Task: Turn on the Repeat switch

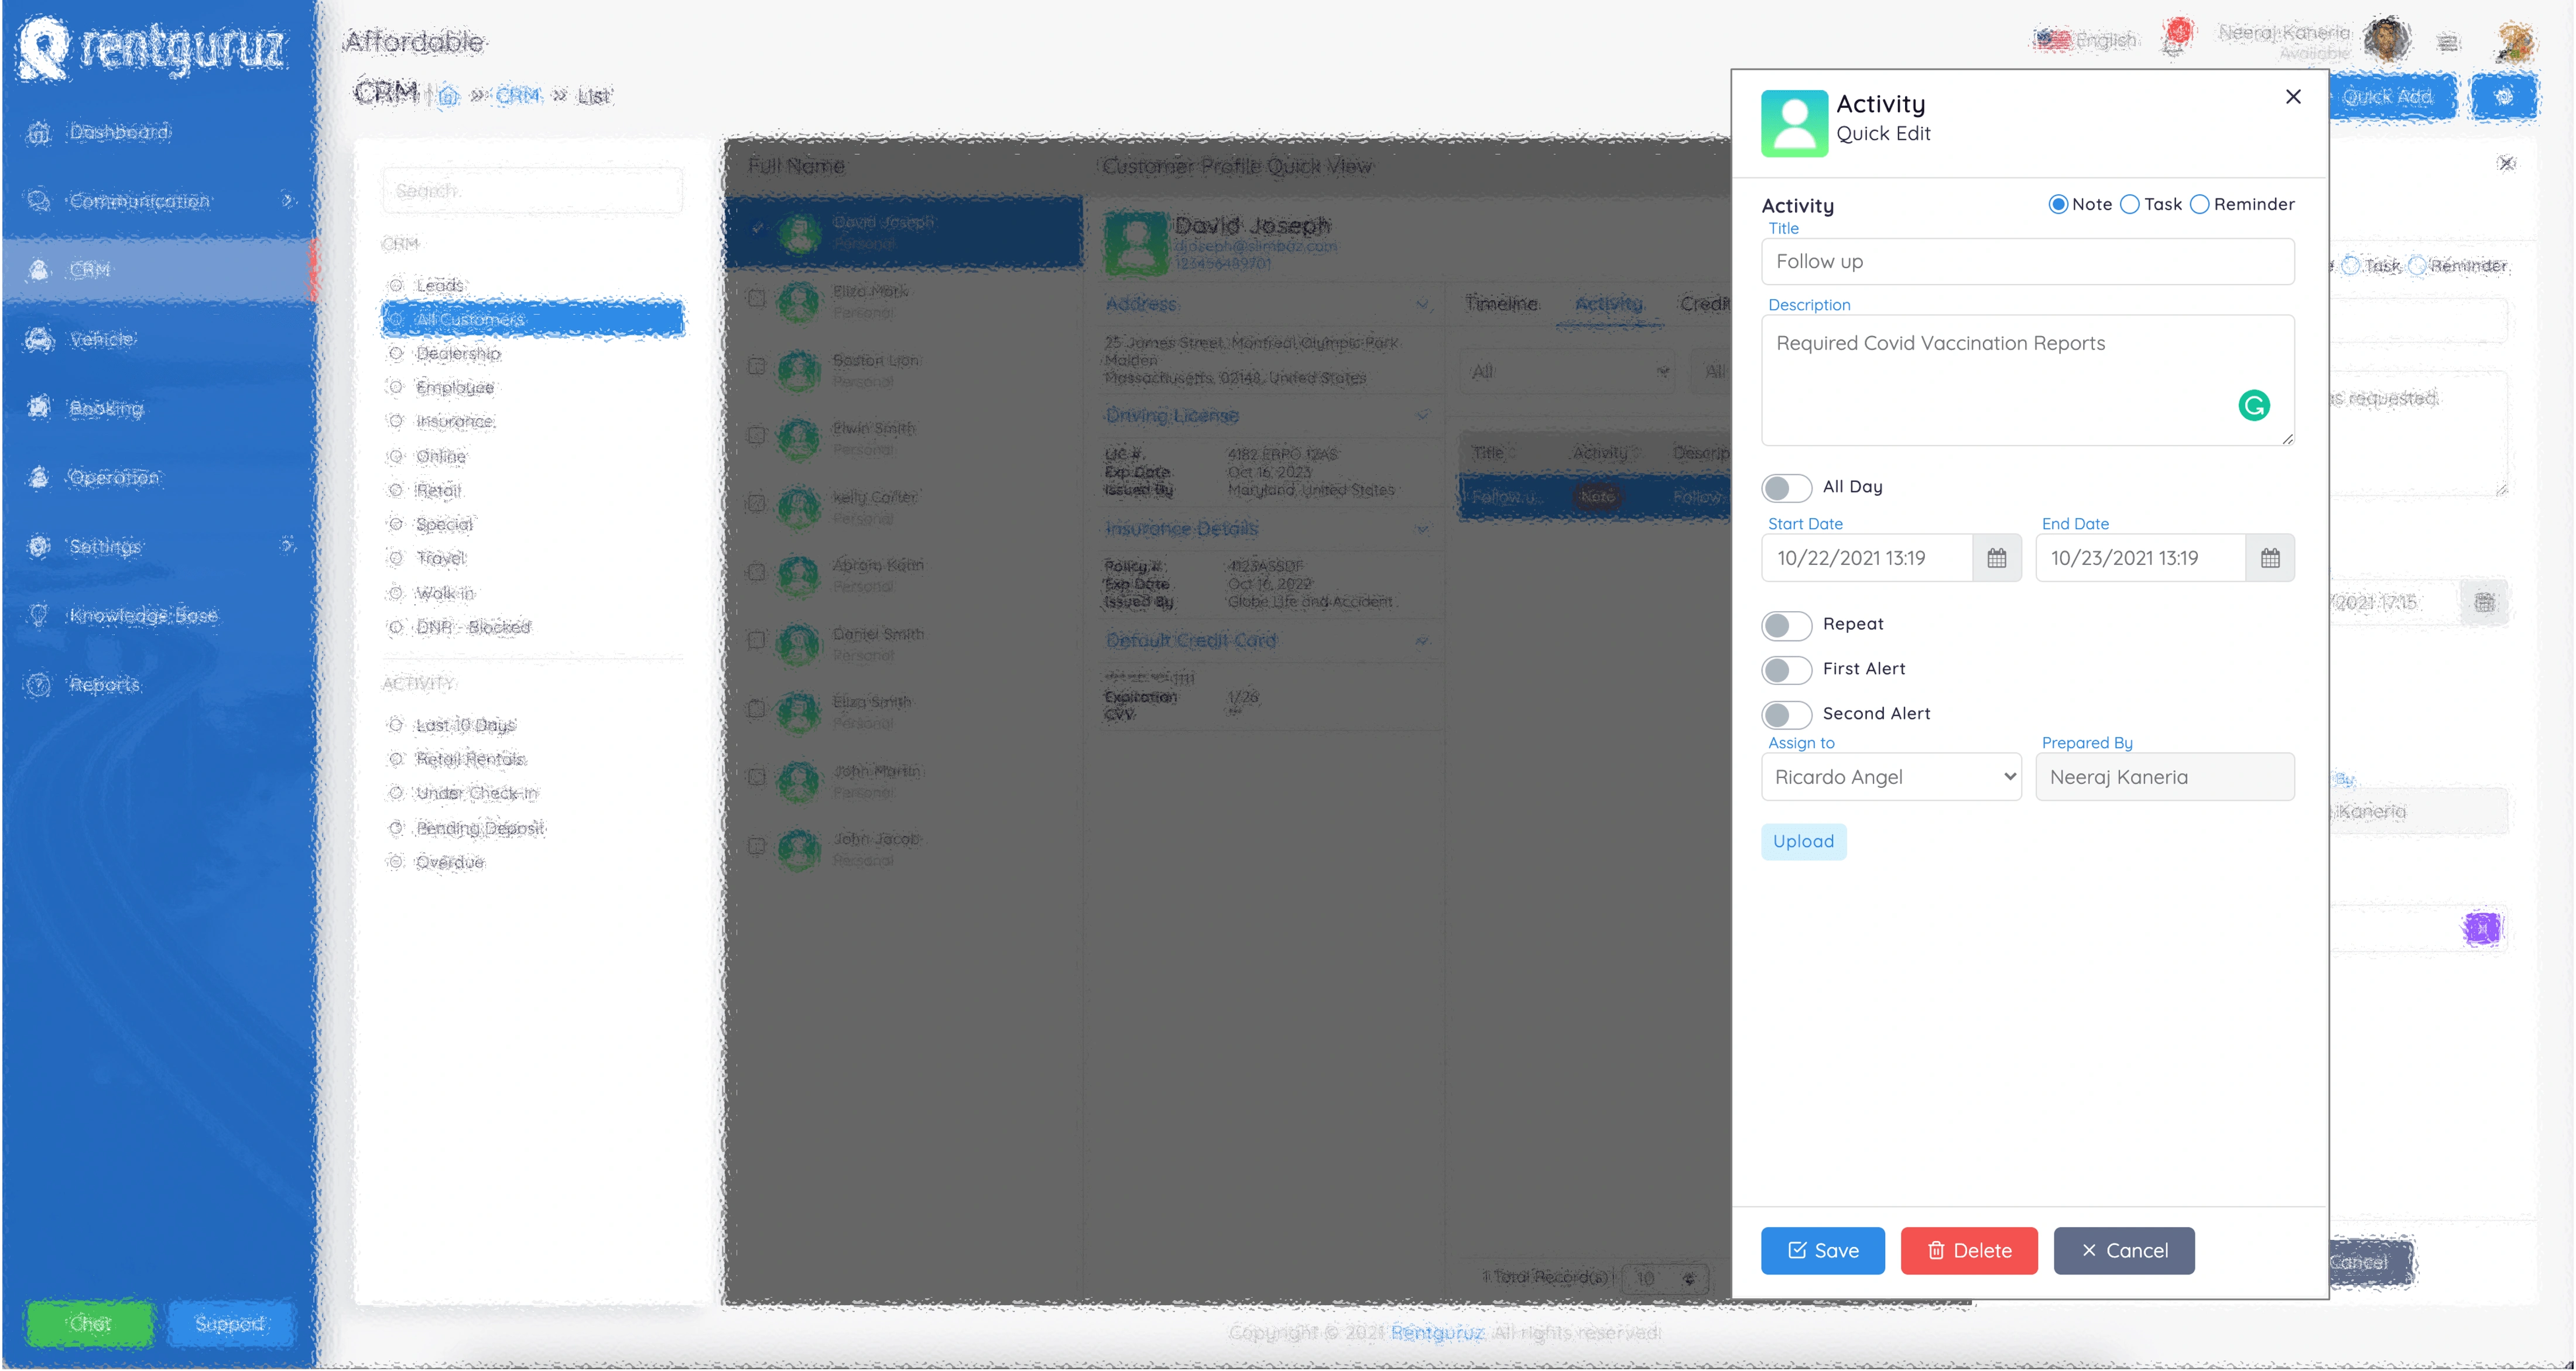Action: coord(1786,625)
